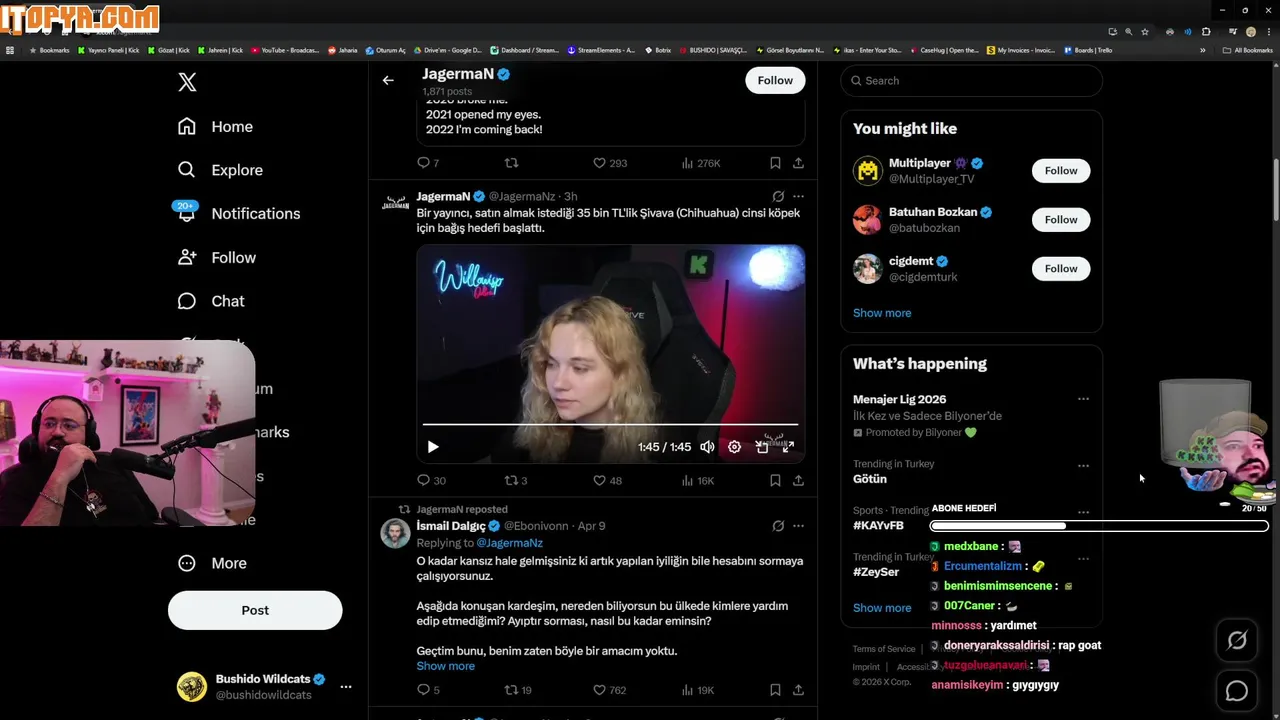Image resolution: width=1280 pixels, height=720 pixels.
Task: Open the StreamElements bookmark
Action: click(x=601, y=50)
